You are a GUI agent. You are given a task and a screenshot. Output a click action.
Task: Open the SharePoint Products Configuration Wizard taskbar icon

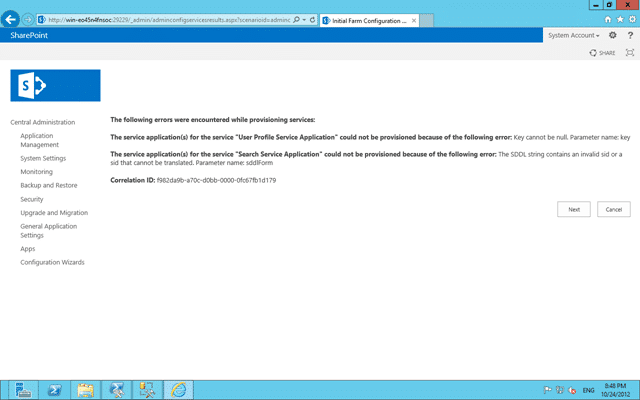point(147,390)
